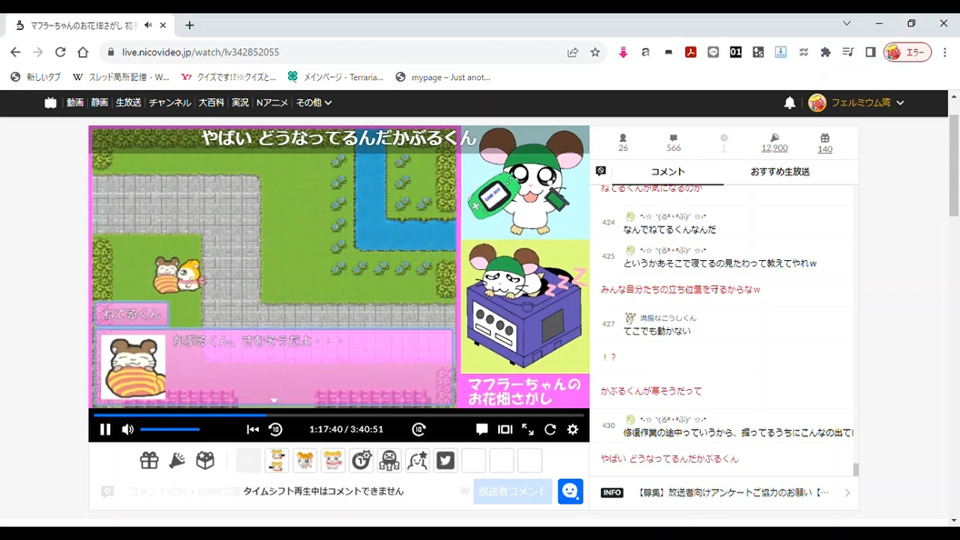Click the megaphone ad icon below player
960x540 pixels.
click(177, 460)
